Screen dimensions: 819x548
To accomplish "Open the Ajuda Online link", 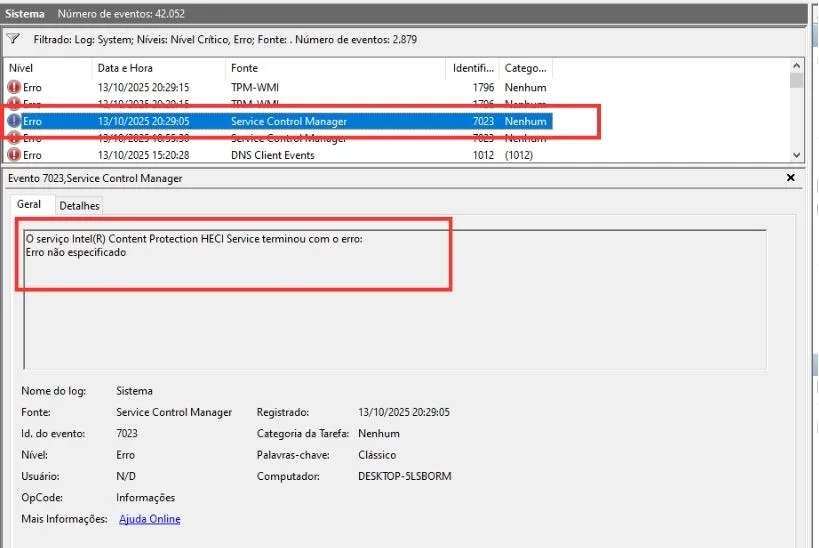I will point(149,519).
